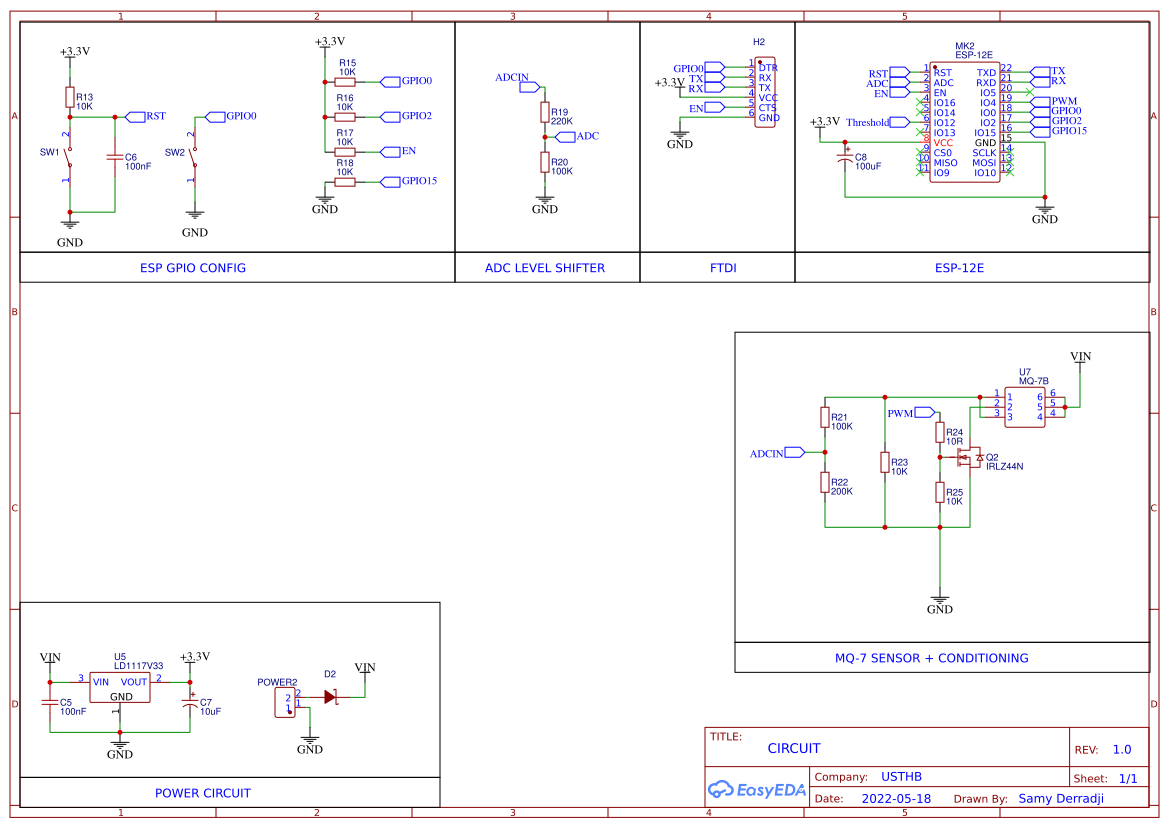Select the 10uF capacitor C7
This screenshot has width=1169, height=828.
click(190, 705)
